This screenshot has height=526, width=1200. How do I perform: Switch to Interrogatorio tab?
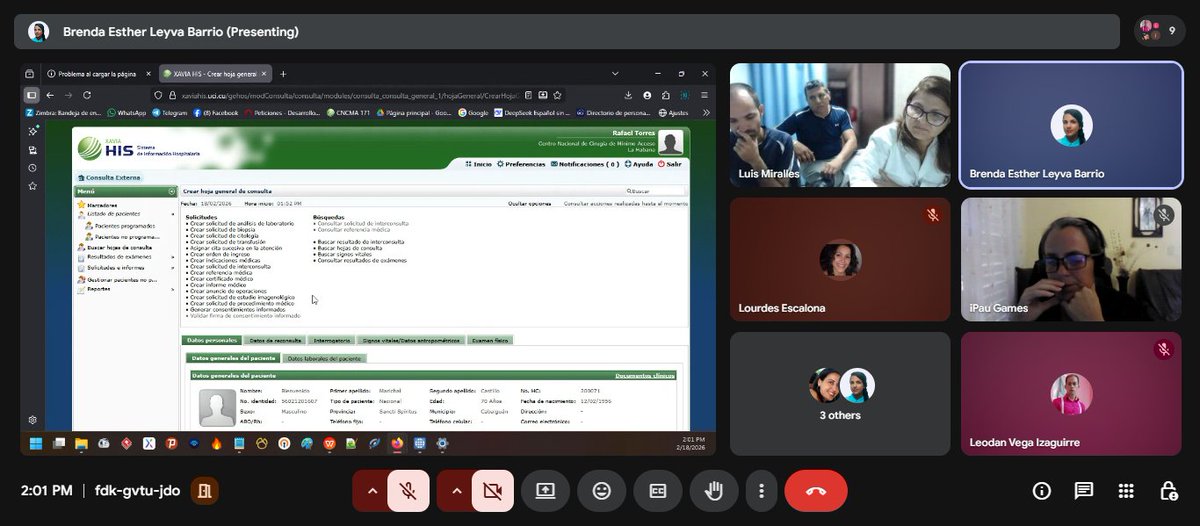pyautogui.click(x=331, y=340)
